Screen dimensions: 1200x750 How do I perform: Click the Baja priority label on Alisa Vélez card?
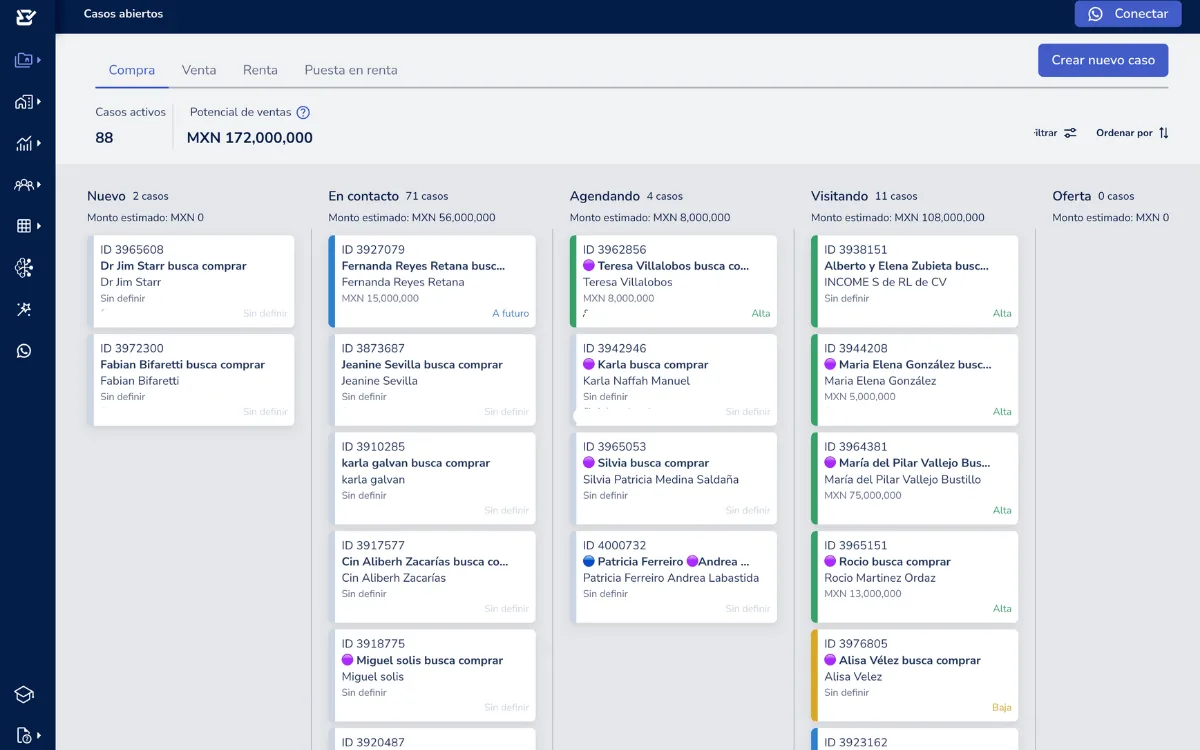tap(1002, 707)
